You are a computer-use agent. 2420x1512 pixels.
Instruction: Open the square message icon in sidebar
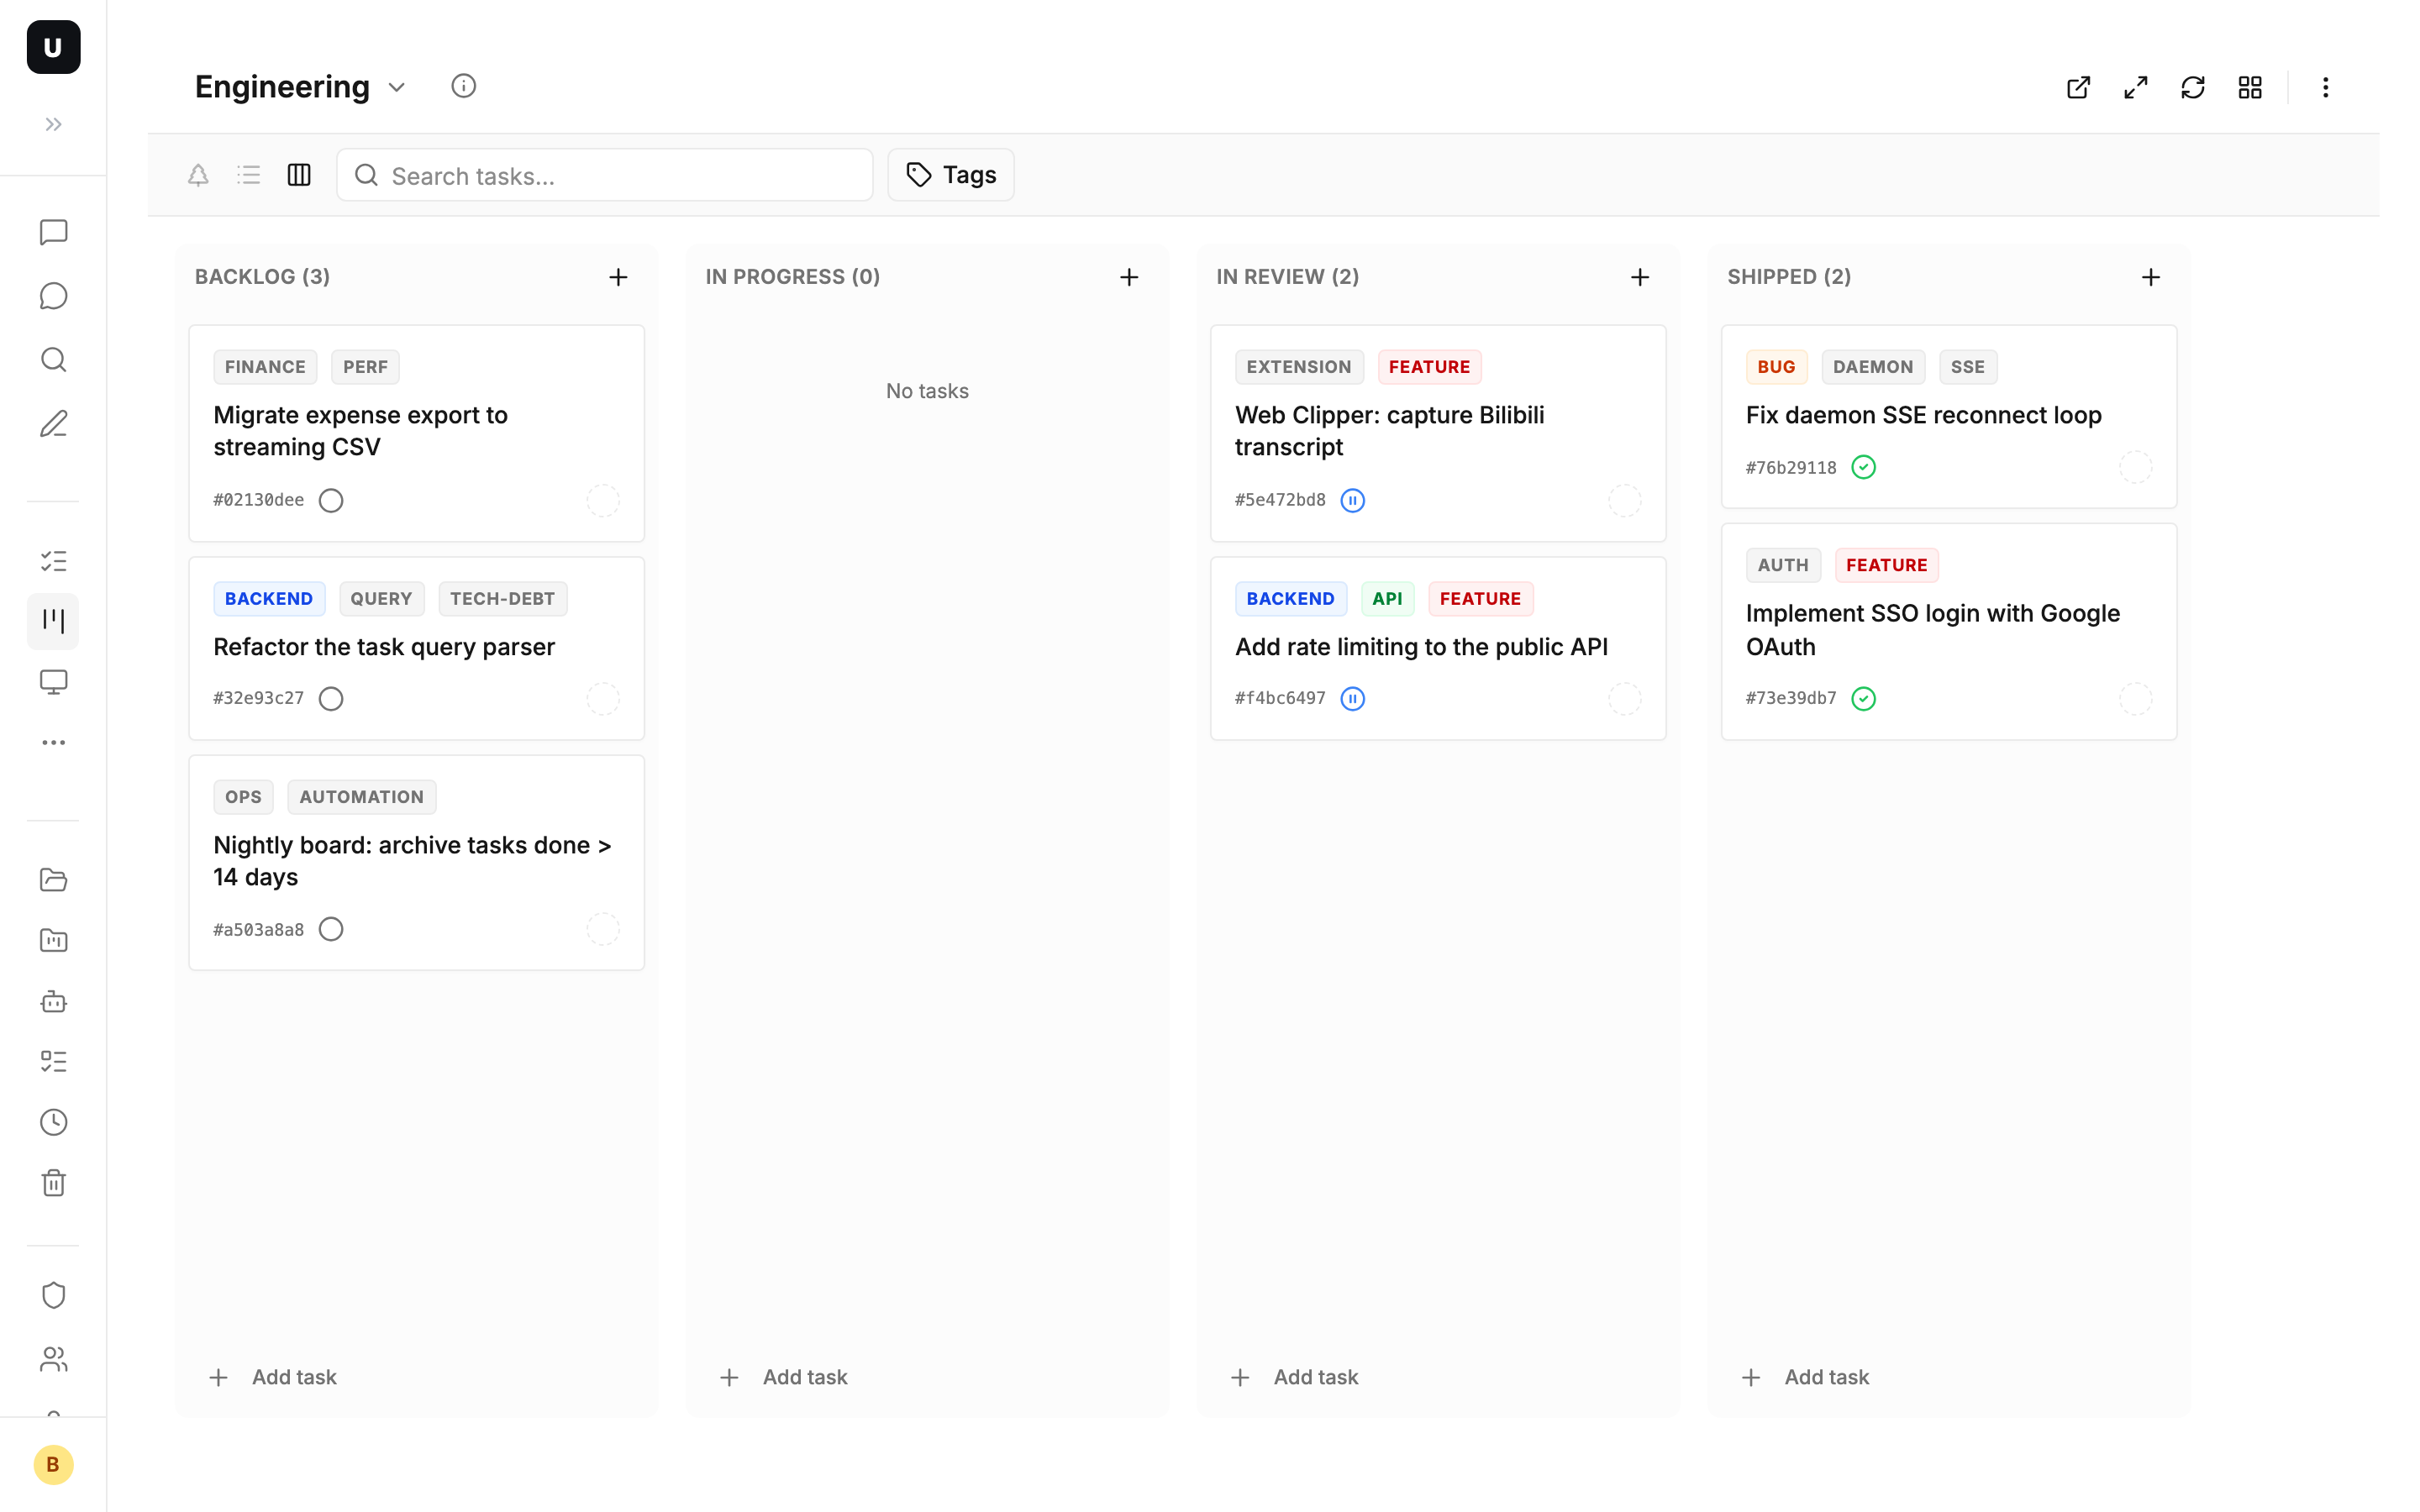(53, 232)
